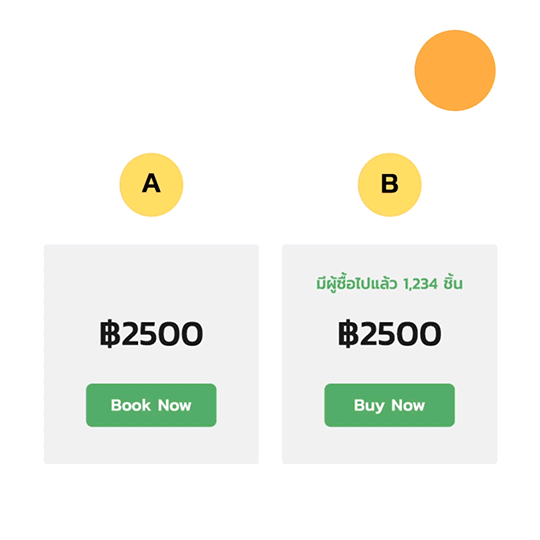The width and height of the screenshot is (540, 540).
Task: Select the yellow A badge
Action: pyautogui.click(x=151, y=185)
